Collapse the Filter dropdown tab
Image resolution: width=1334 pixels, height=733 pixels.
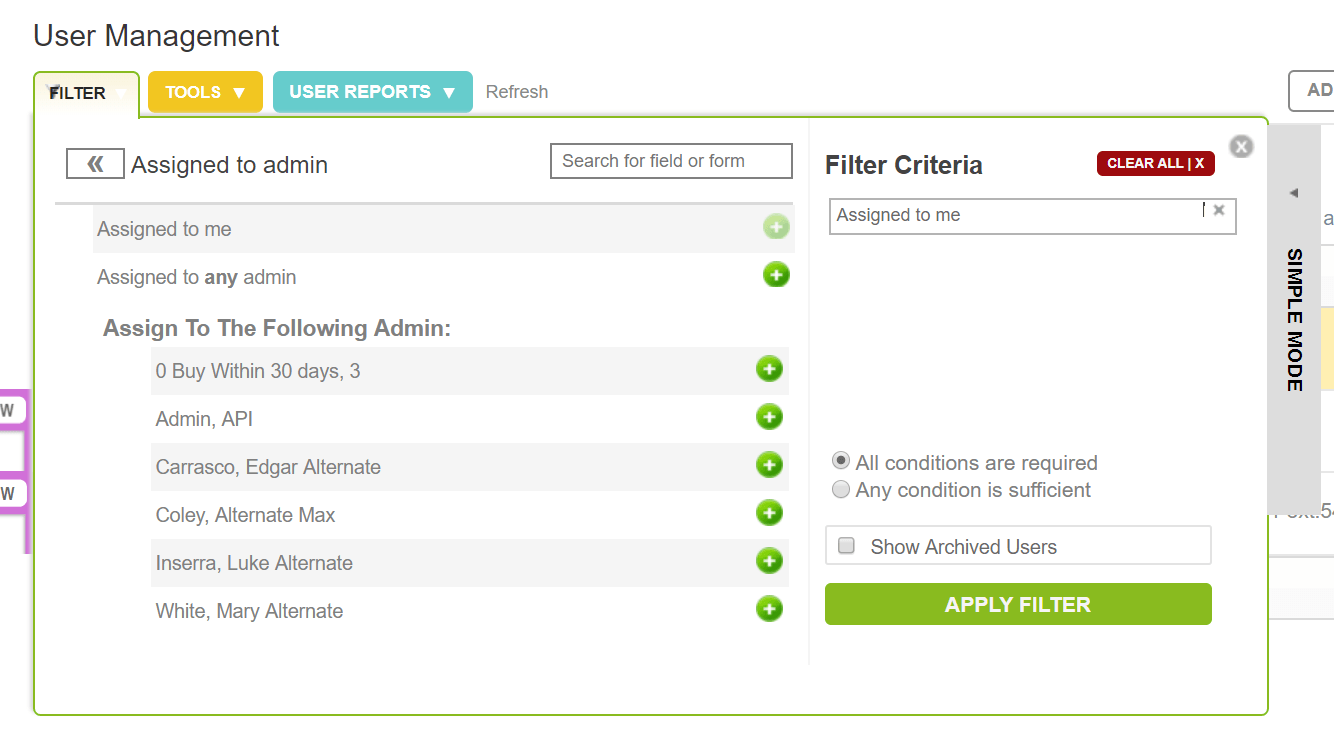pos(86,94)
